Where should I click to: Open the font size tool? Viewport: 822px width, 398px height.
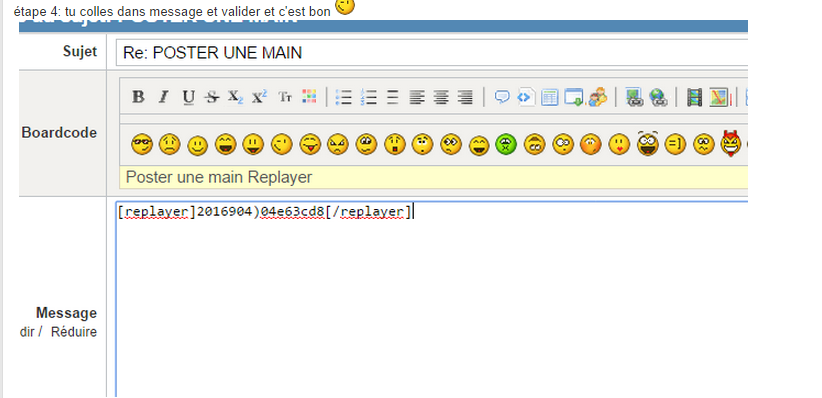click(x=285, y=97)
